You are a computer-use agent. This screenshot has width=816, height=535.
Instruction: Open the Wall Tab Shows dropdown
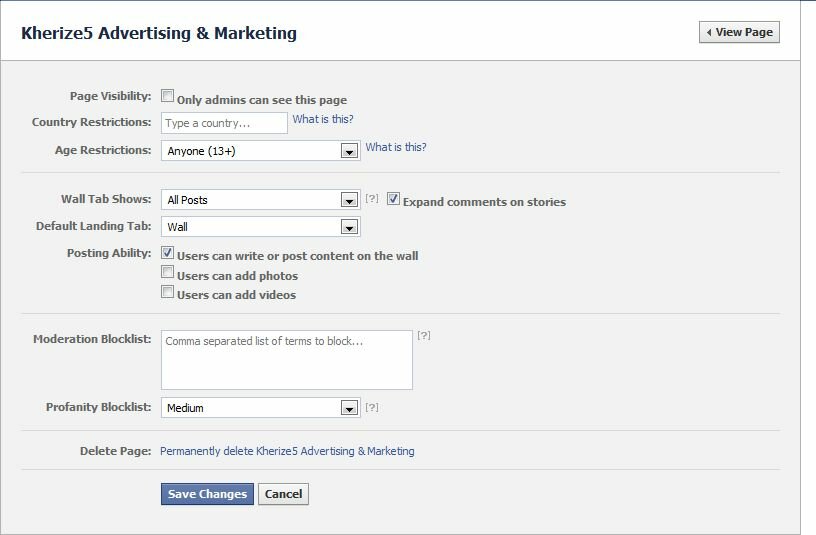(260, 200)
